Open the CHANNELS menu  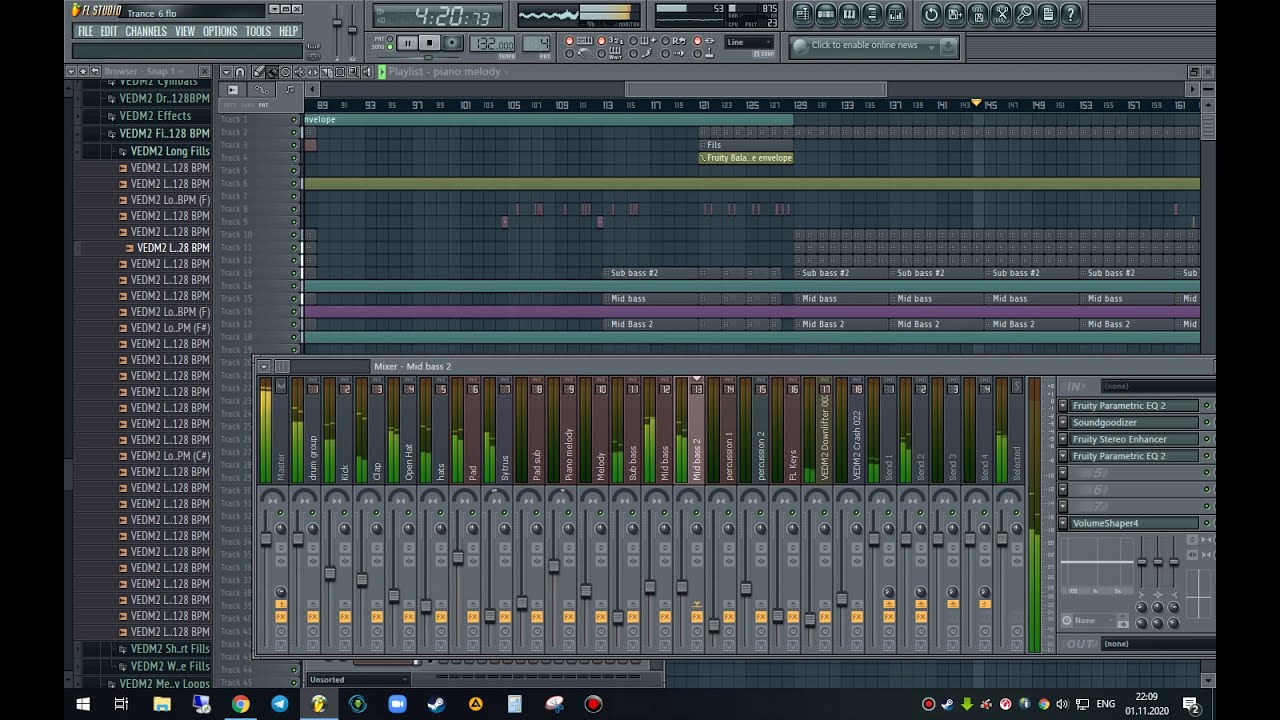(x=146, y=31)
